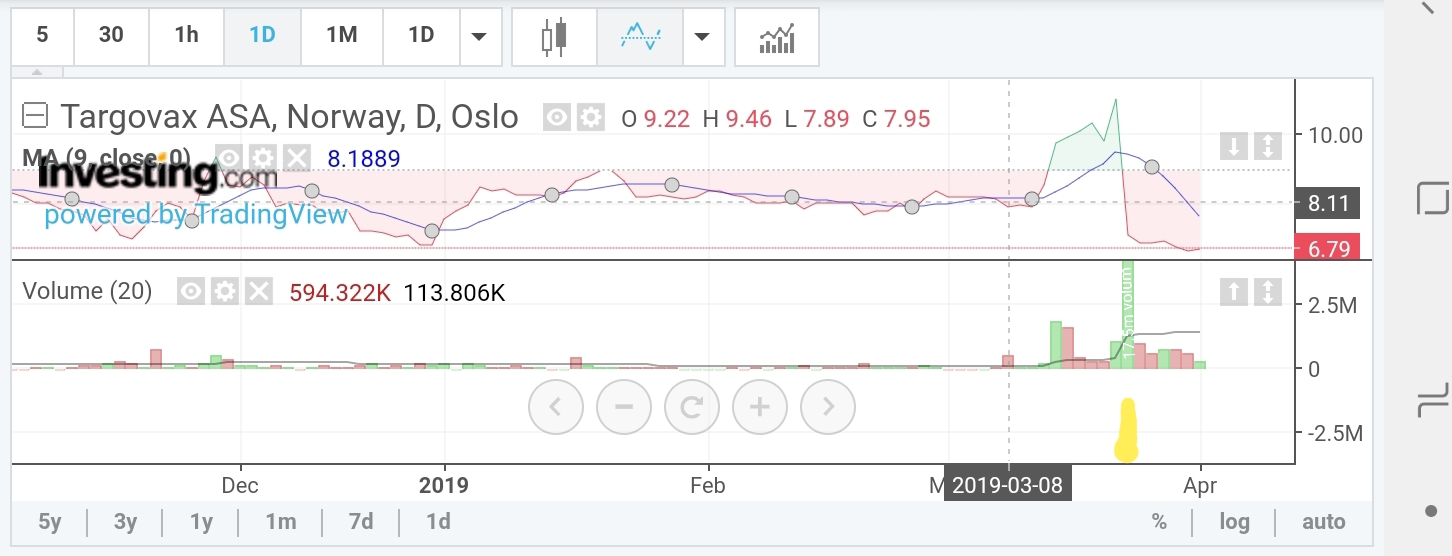Expand the time interval dropdown arrow
The height and width of the screenshot is (556, 1452).
point(479,37)
